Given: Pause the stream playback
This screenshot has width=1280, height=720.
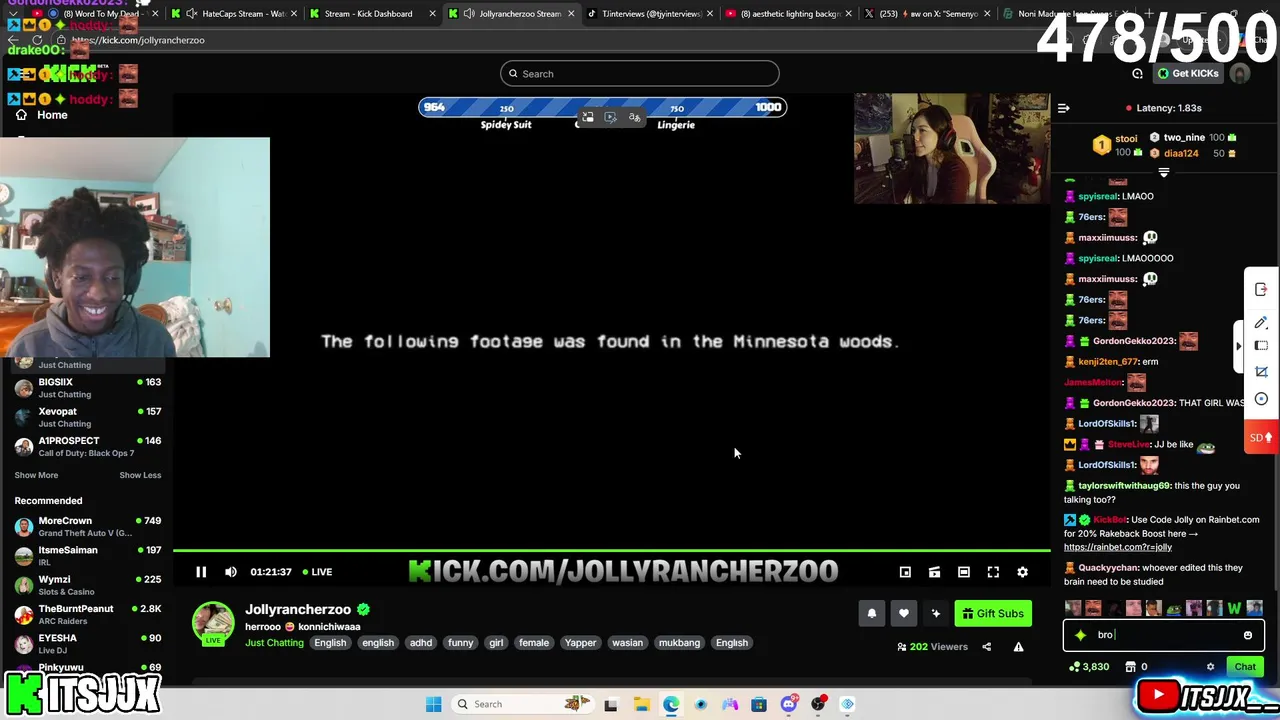Looking at the screenshot, I should pos(201,572).
